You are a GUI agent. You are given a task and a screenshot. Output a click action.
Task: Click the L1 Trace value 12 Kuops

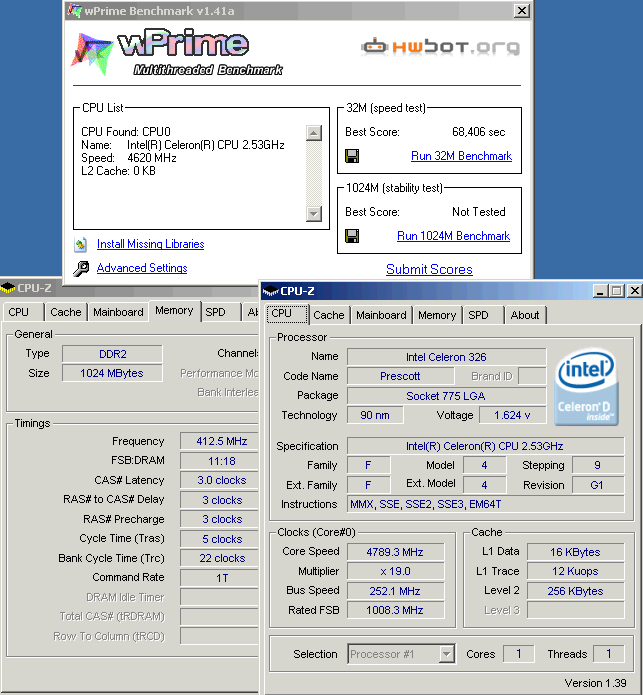click(575, 571)
